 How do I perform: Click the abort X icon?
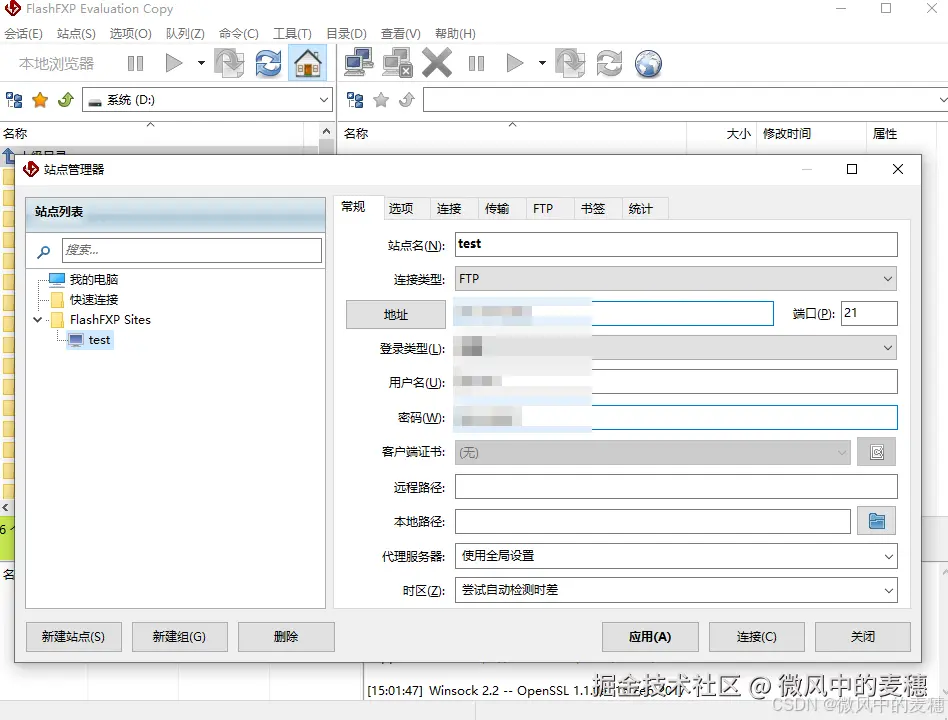pyautogui.click(x=437, y=63)
